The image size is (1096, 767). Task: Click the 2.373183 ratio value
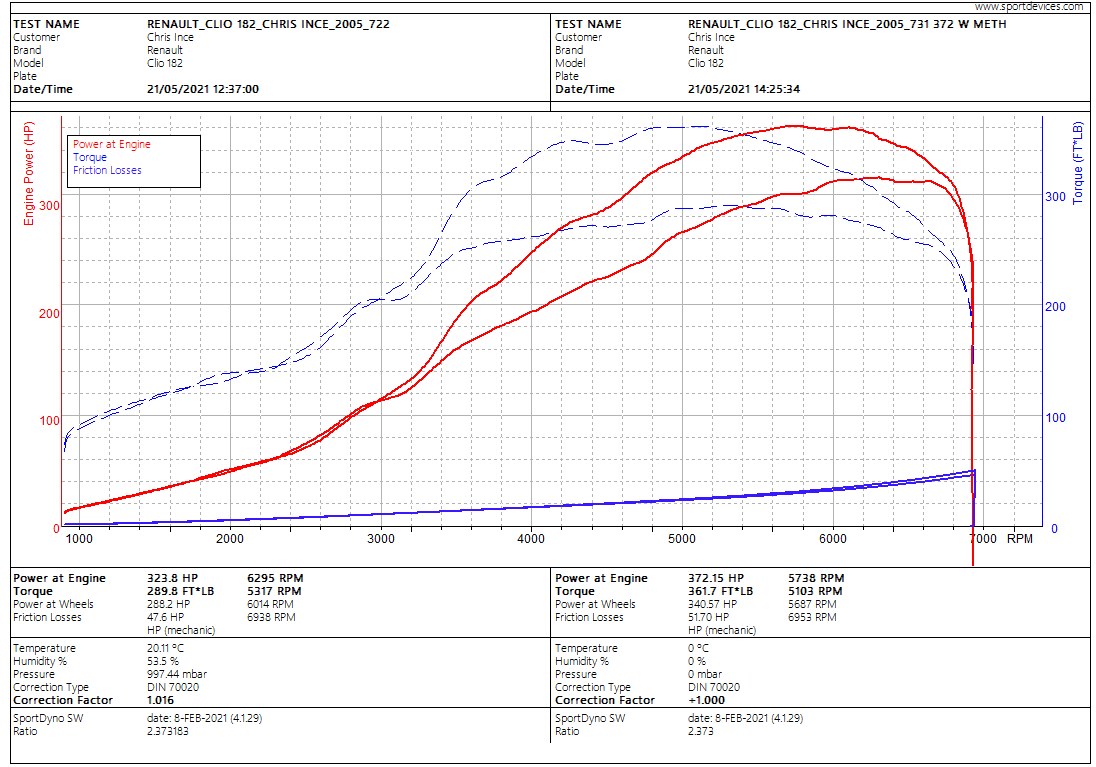[170, 731]
